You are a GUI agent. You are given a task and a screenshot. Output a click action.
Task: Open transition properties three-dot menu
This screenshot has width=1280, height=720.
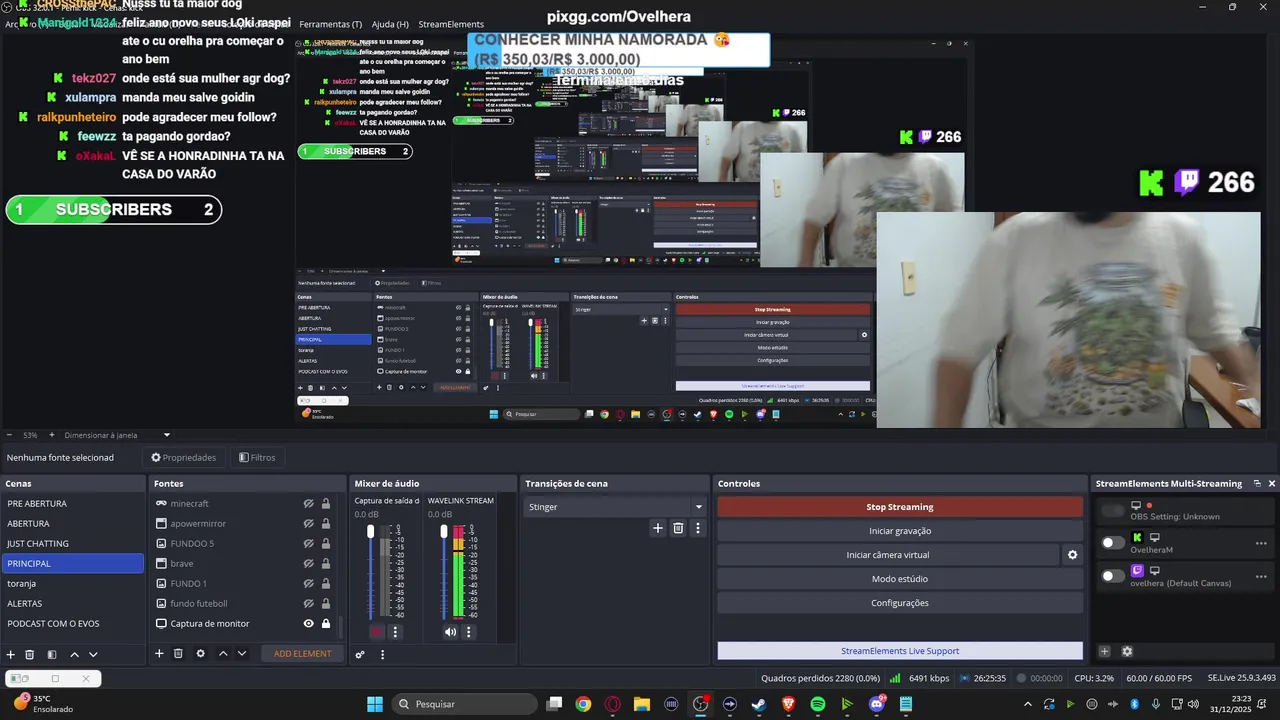pos(698,528)
